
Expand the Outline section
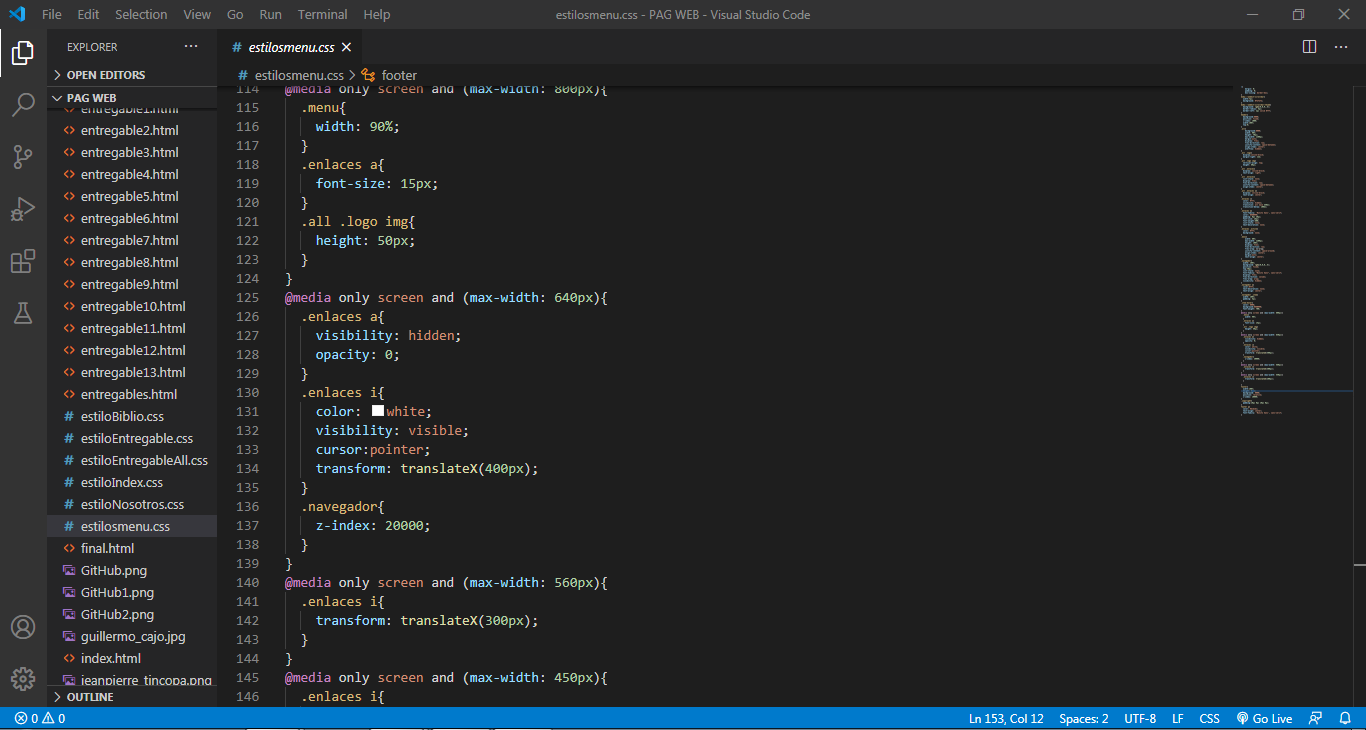point(132,697)
